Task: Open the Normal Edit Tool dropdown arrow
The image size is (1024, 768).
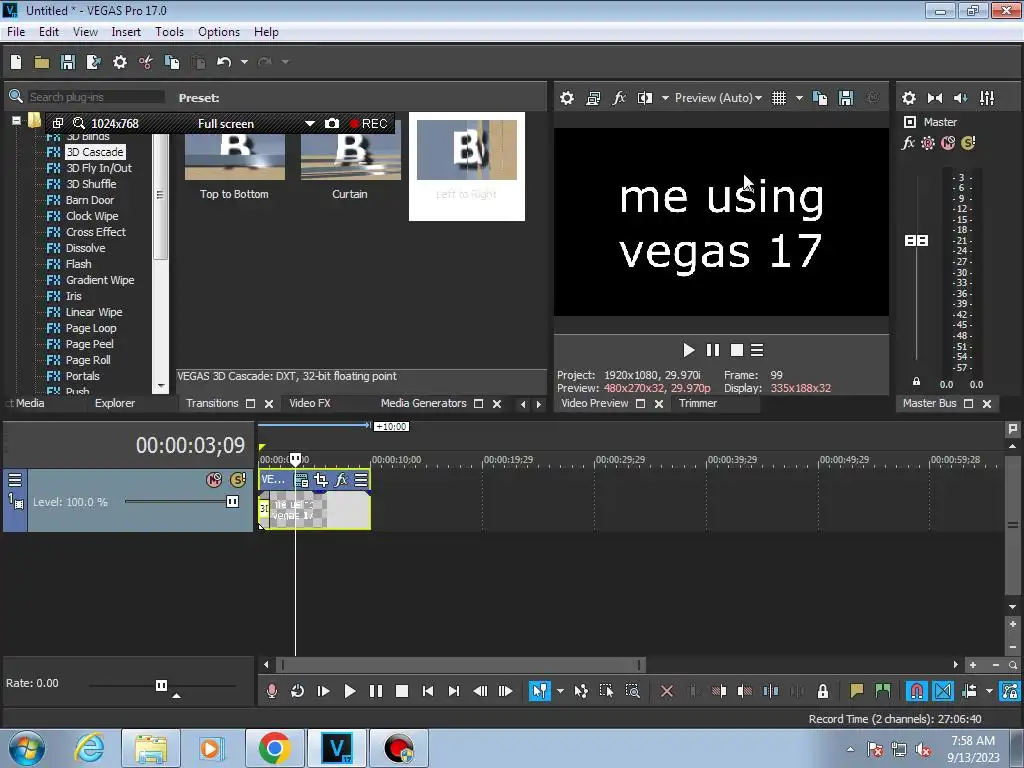Action: pyautogui.click(x=560, y=691)
